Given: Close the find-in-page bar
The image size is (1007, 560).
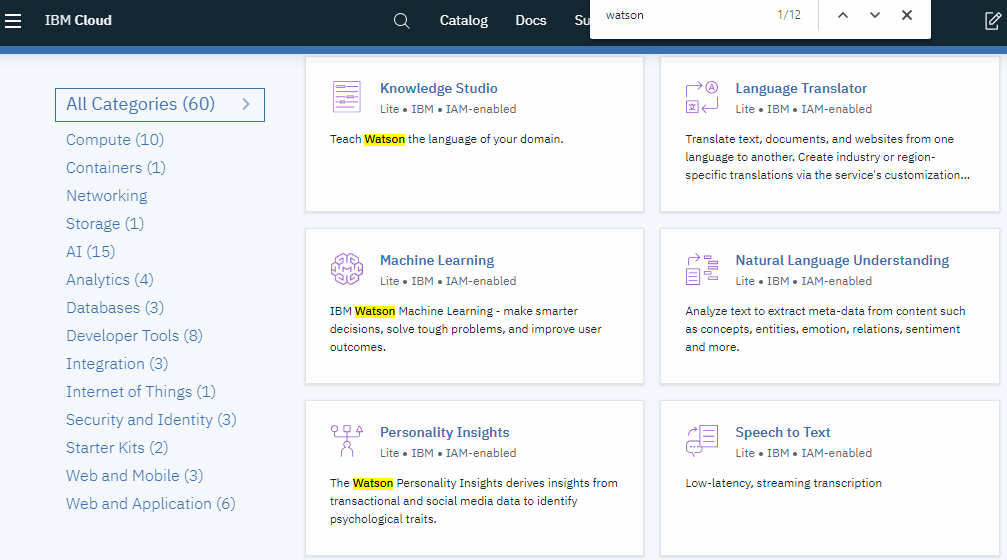Looking at the screenshot, I should [907, 15].
